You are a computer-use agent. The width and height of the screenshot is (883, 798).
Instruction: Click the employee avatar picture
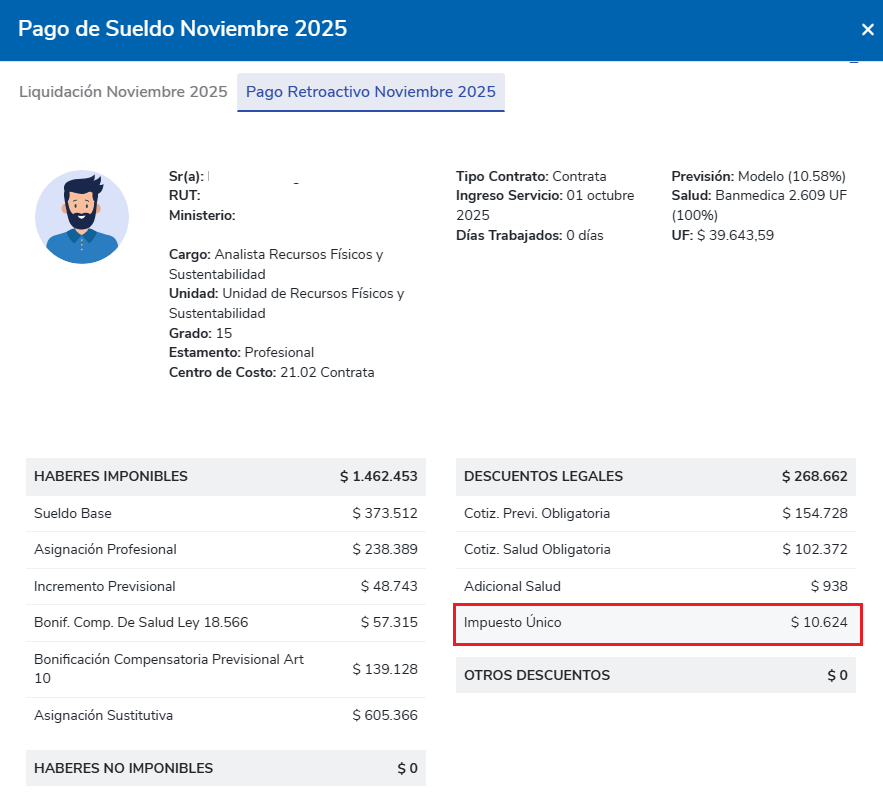point(82,216)
